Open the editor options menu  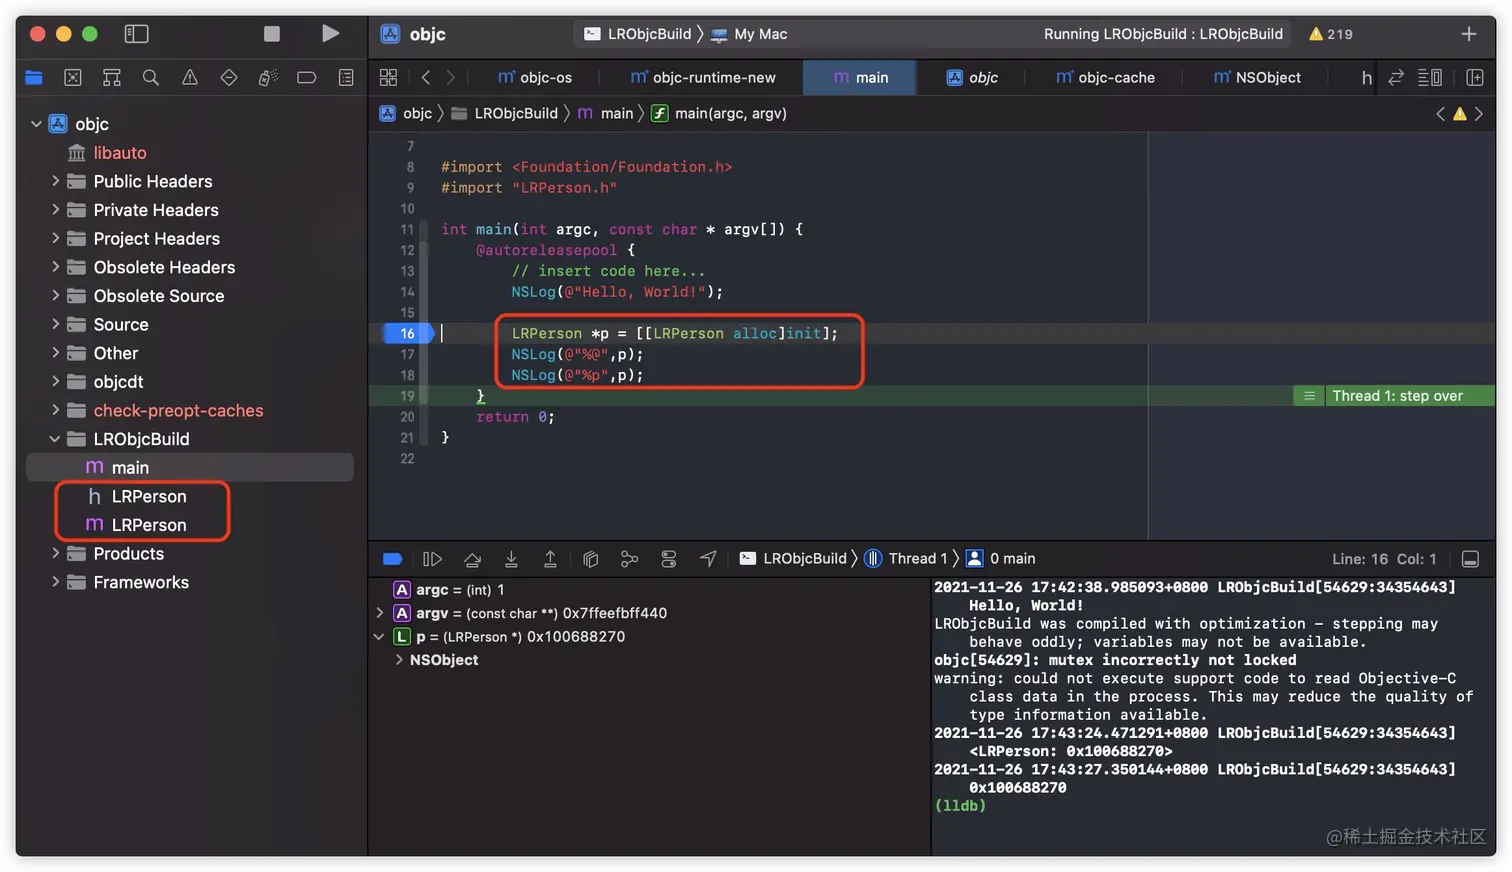[x=1430, y=77]
